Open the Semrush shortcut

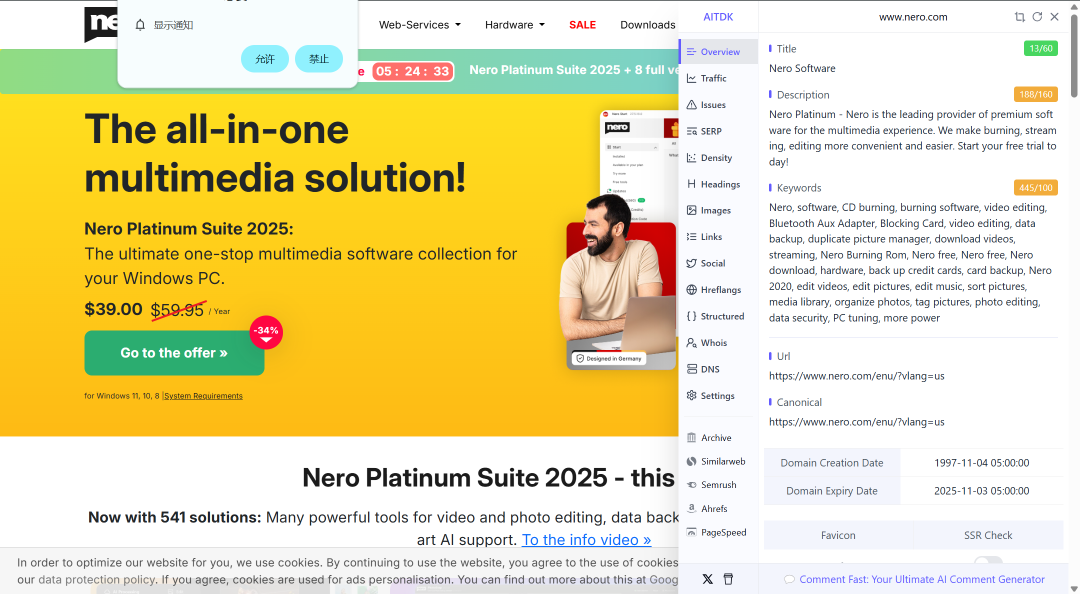pos(718,484)
